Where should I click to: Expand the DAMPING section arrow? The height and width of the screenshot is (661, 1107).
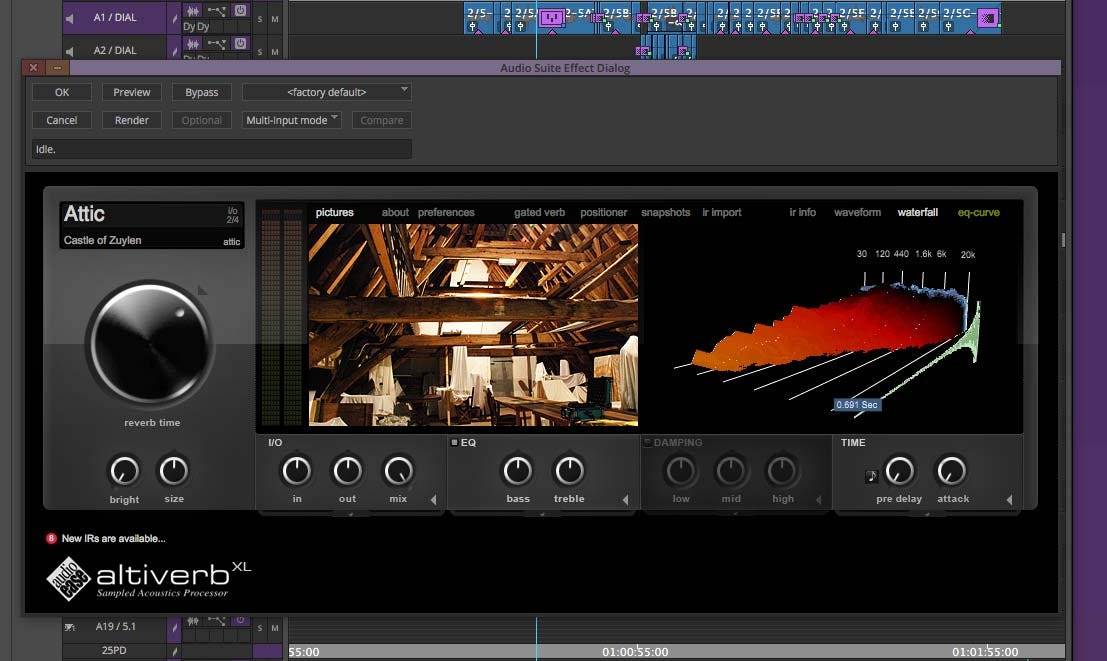(819, 499)
